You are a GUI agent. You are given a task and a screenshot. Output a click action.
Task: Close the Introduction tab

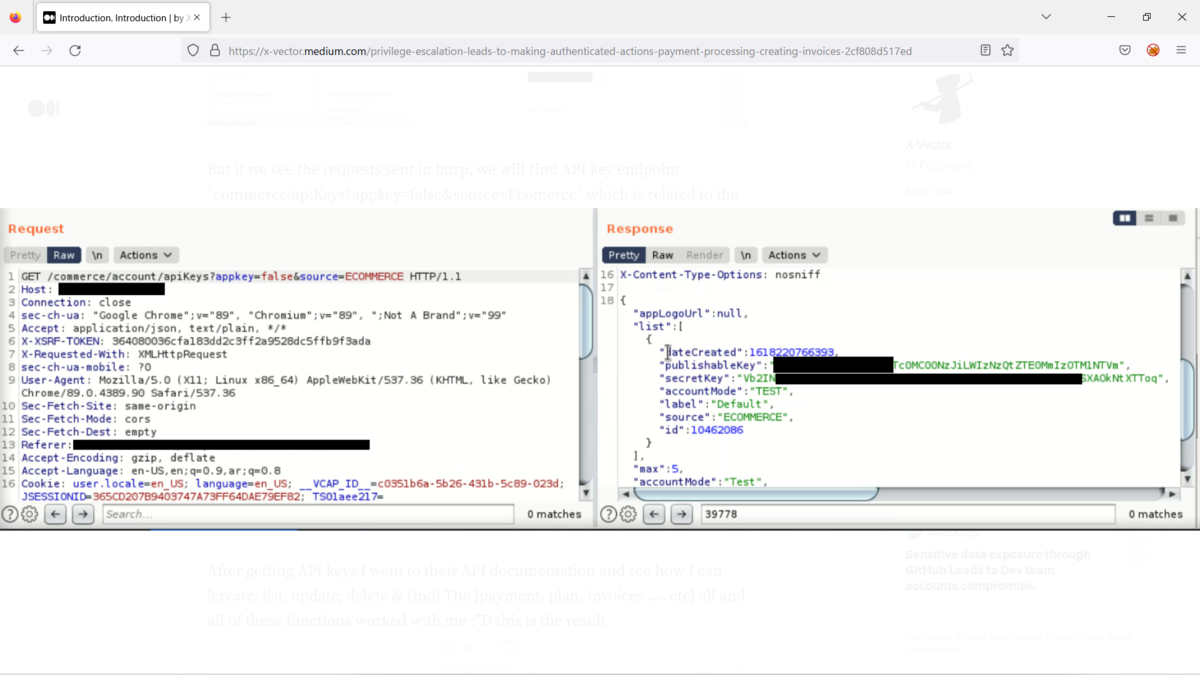(197, 17)
